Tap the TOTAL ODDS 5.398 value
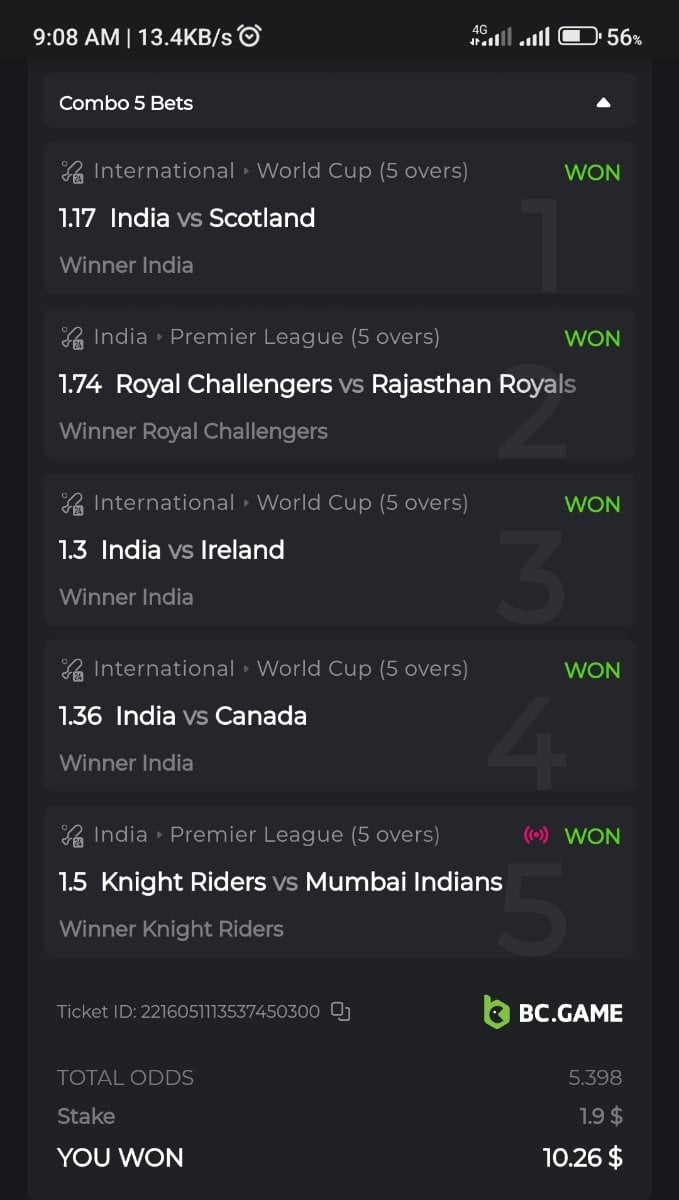The image size is (679, 1200). [x=595, y=1078]
